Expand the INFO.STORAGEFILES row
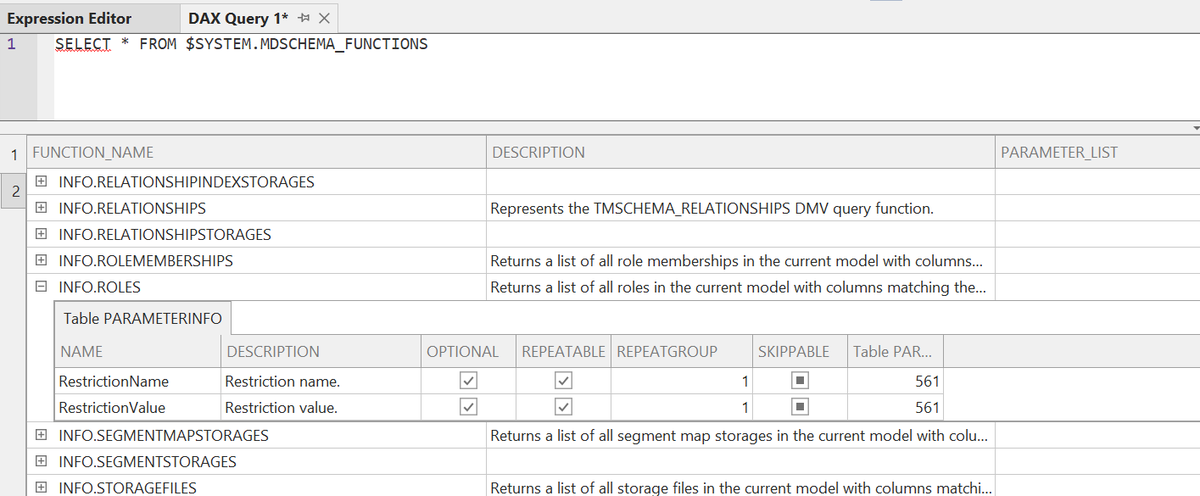 pyautogui.click(x=40, y=488)
